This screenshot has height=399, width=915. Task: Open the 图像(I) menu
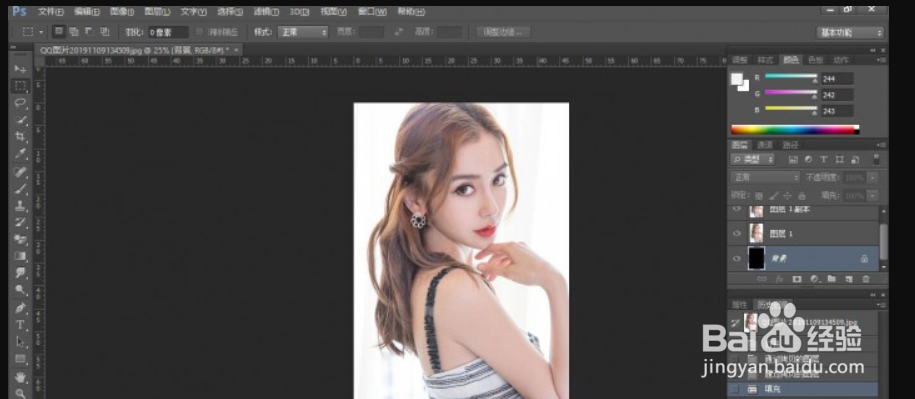(122, 12)
